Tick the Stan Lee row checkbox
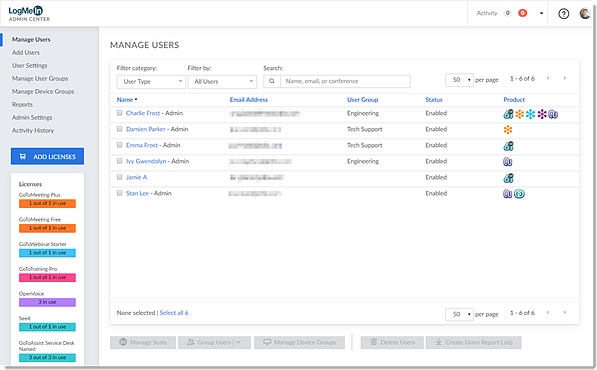This screenshot has width=597, height=370. [120, 193]
